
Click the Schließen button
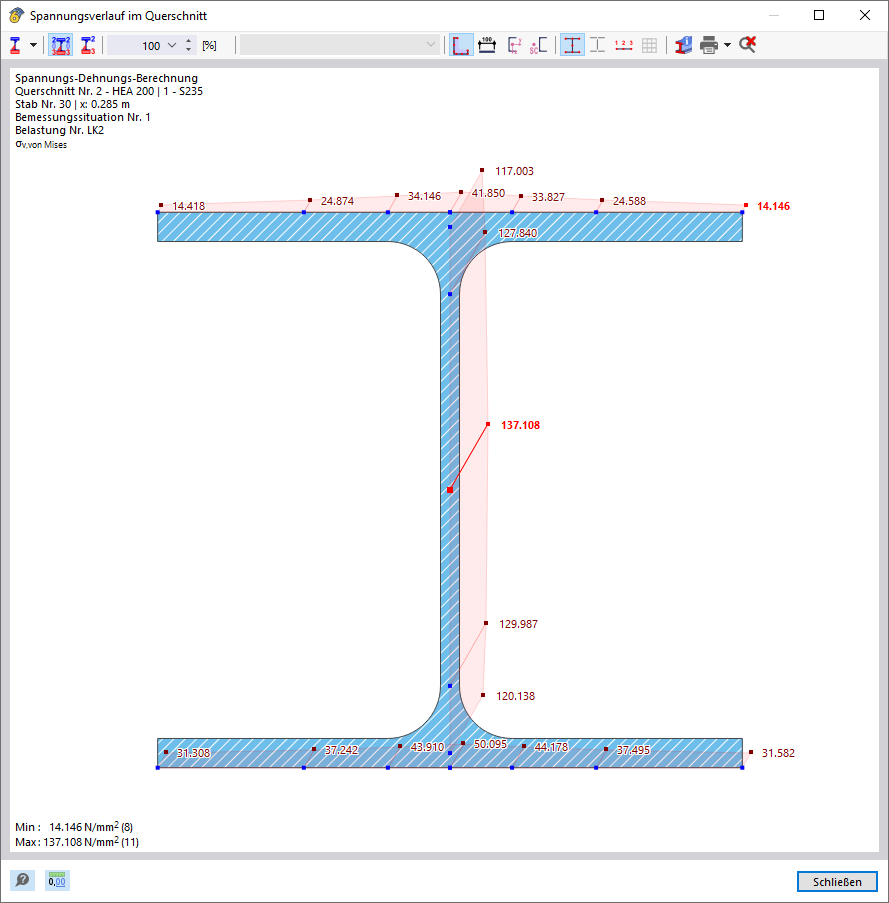pos(837,882)
